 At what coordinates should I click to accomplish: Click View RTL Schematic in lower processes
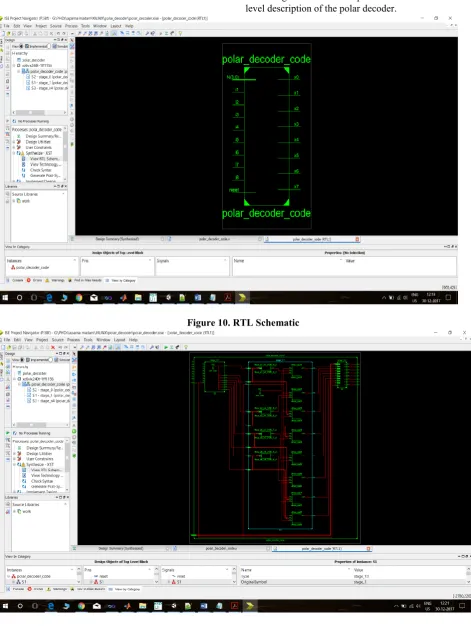tap(46, 470)
